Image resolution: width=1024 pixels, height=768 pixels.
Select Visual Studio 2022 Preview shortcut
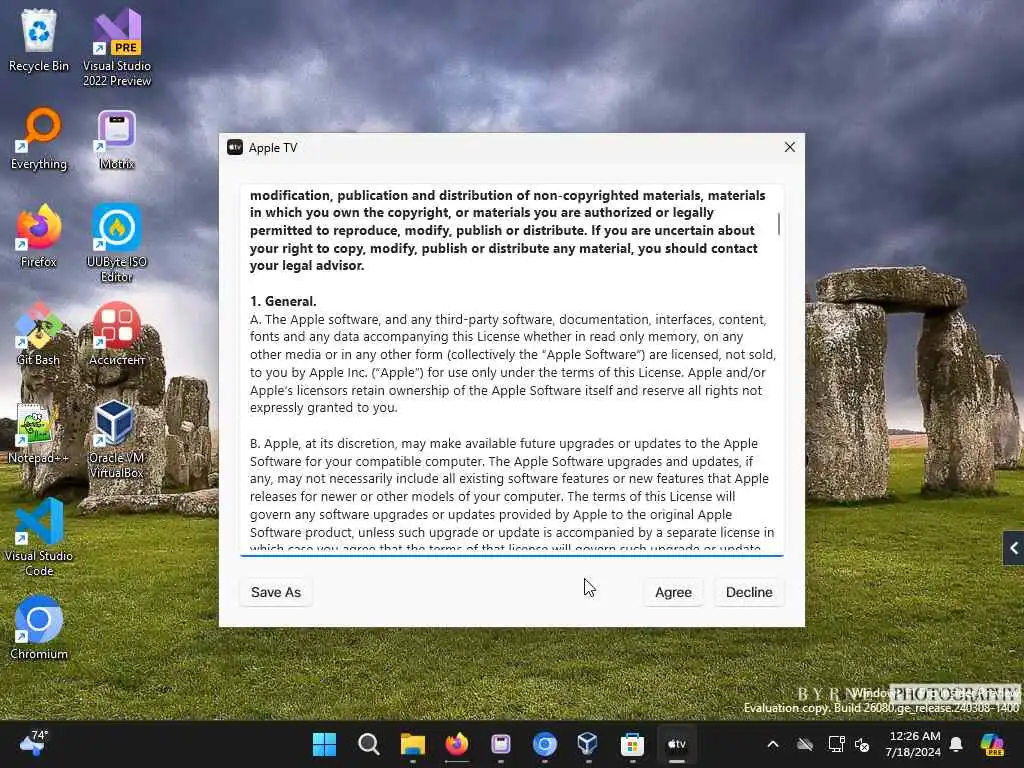pos(117,47)
